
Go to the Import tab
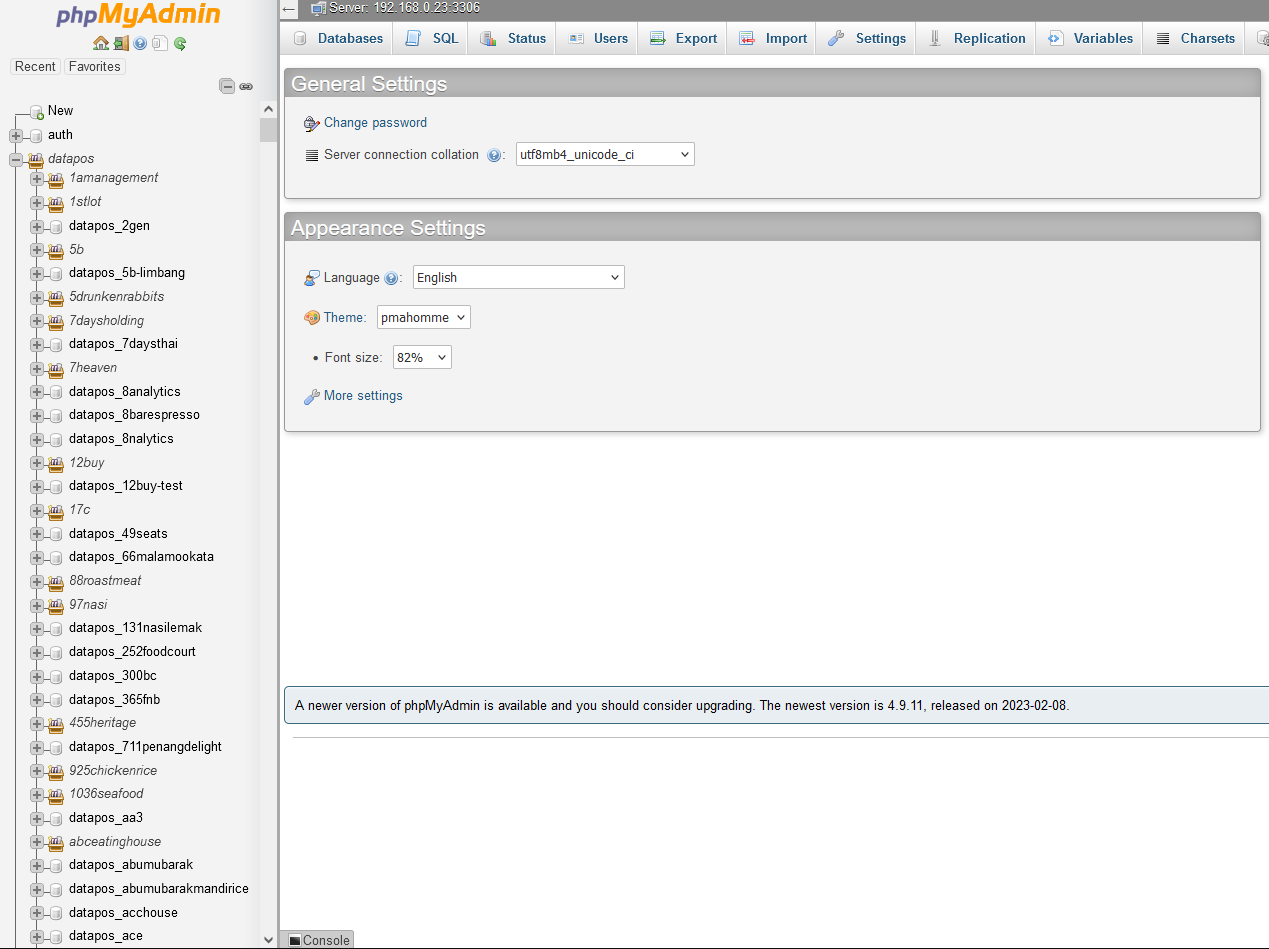[772, 38]
